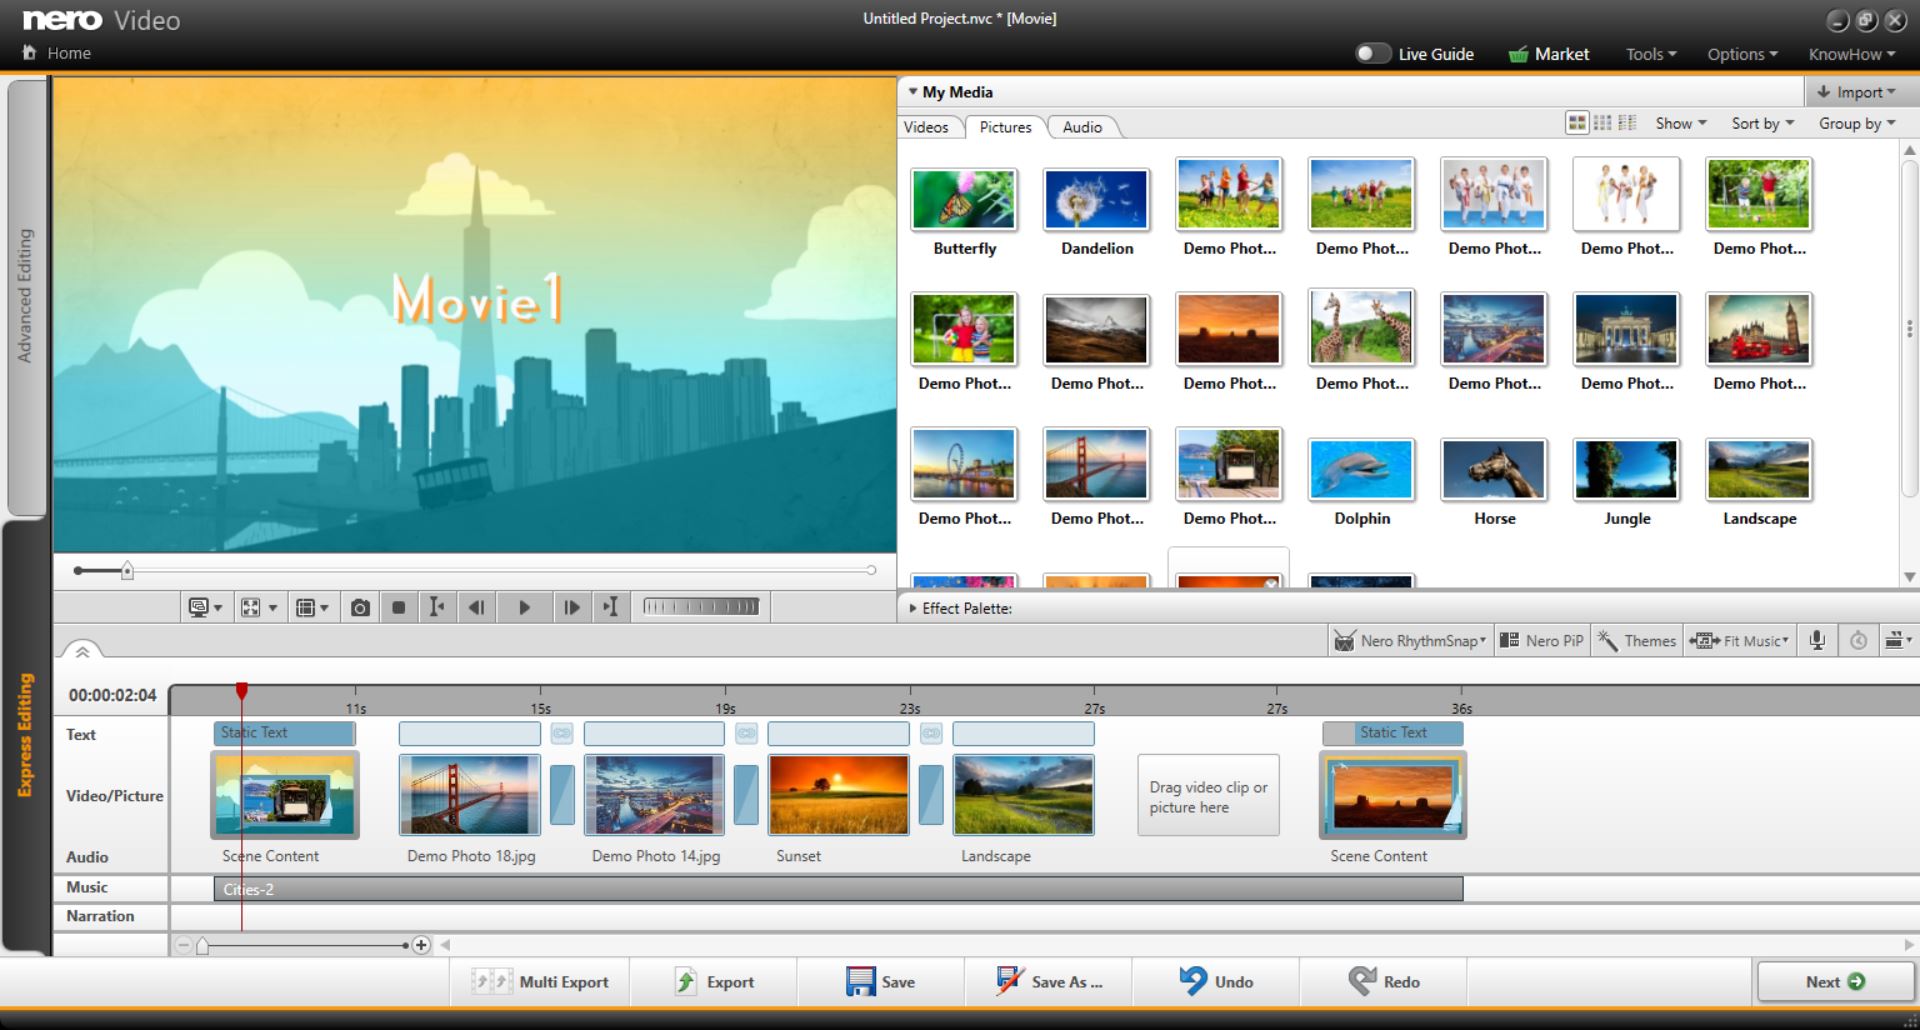Viewport: 1920px width, 1030px height.
Task: Open the Market basket
Action: (1548, 54)
